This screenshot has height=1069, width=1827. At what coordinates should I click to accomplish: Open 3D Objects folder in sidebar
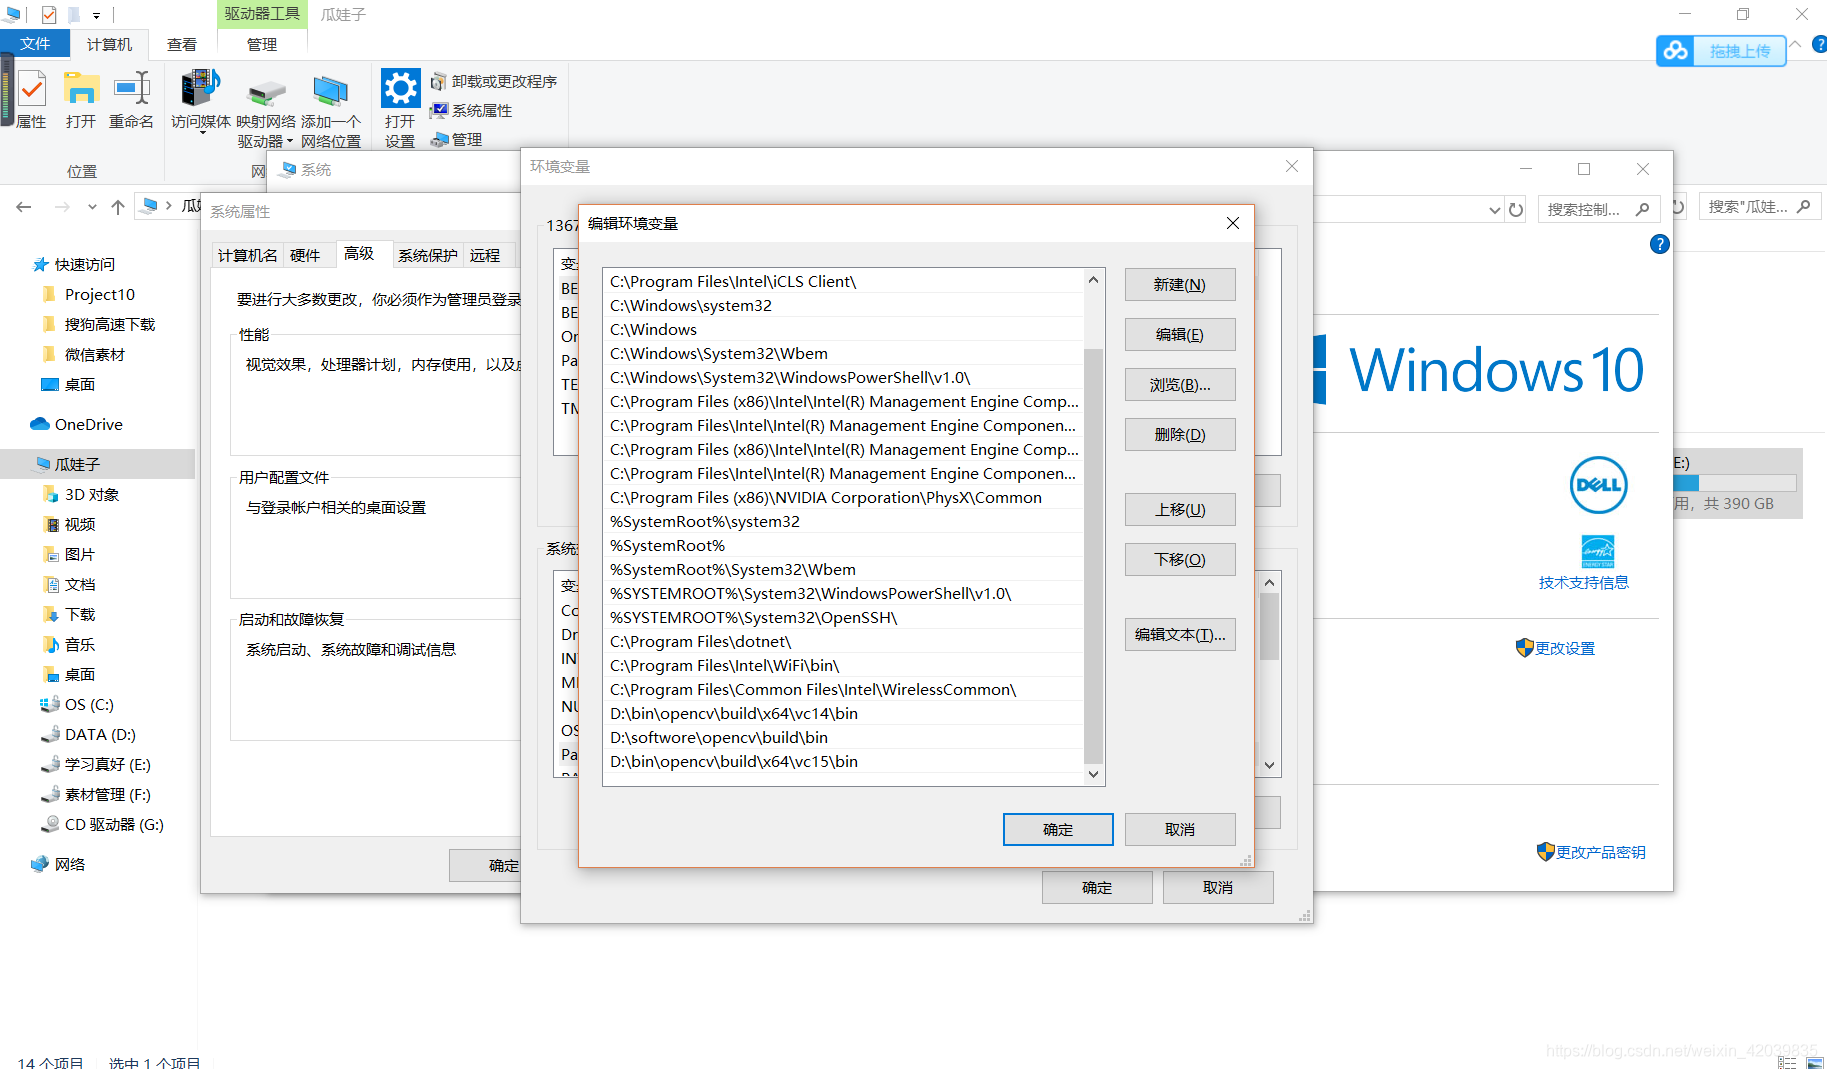[82, 494]
